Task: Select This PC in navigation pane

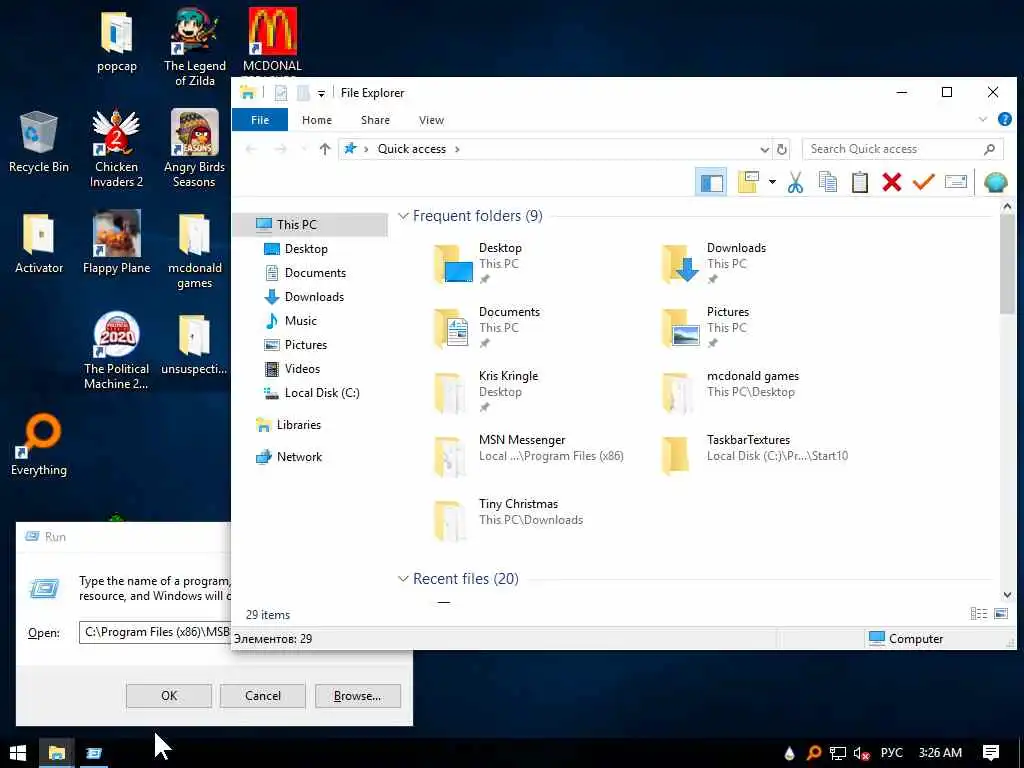Action: pyautogui.click(x=310, y=225)
